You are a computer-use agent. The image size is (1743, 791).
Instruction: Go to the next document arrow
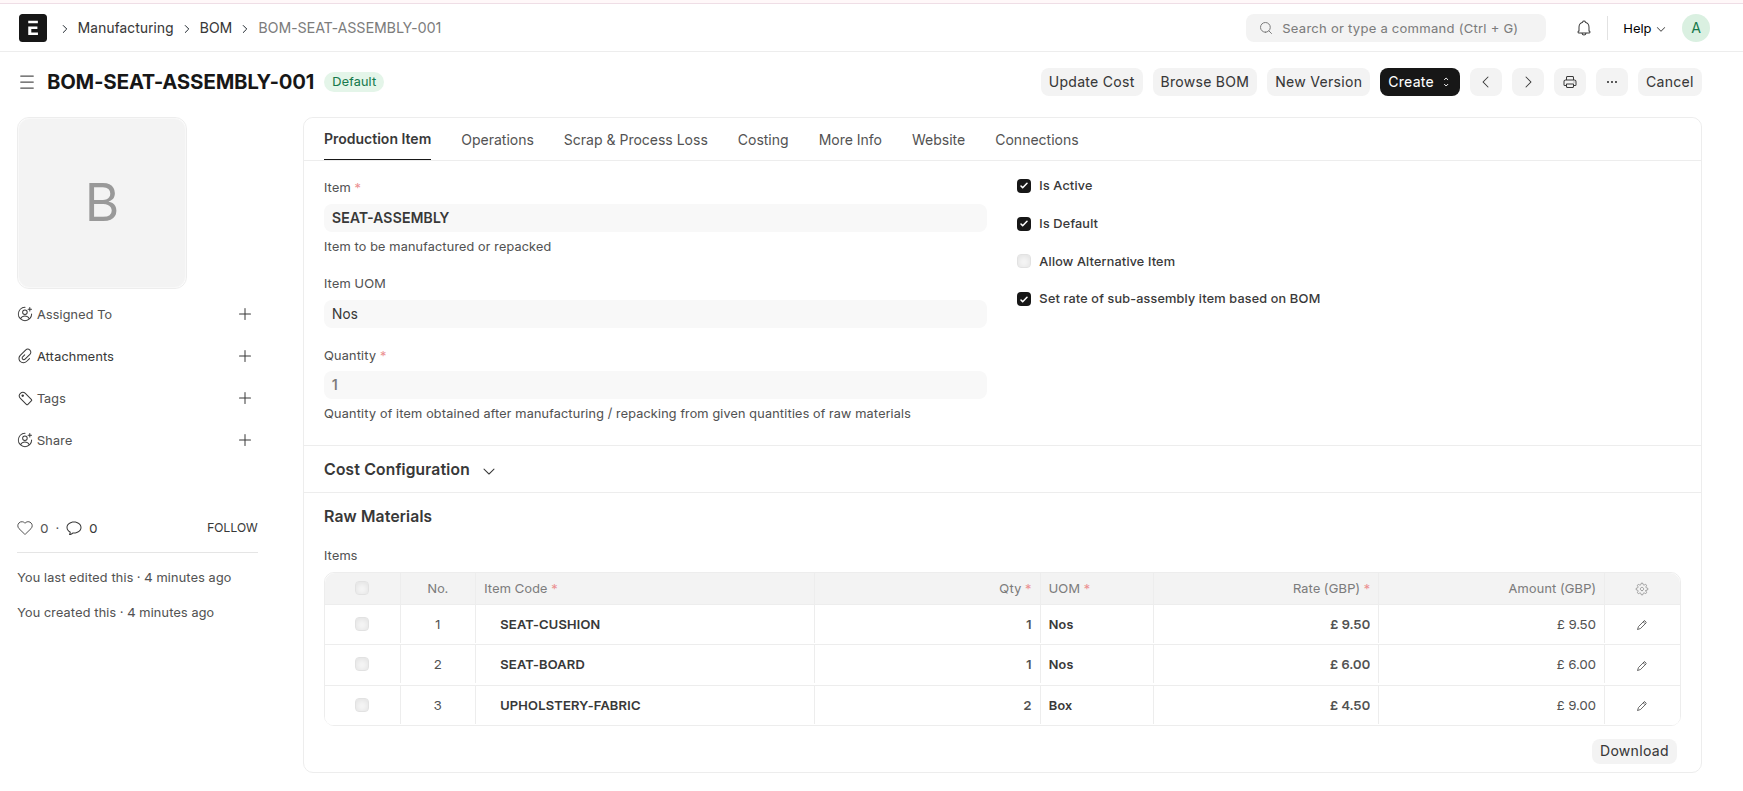[1528, 82]
